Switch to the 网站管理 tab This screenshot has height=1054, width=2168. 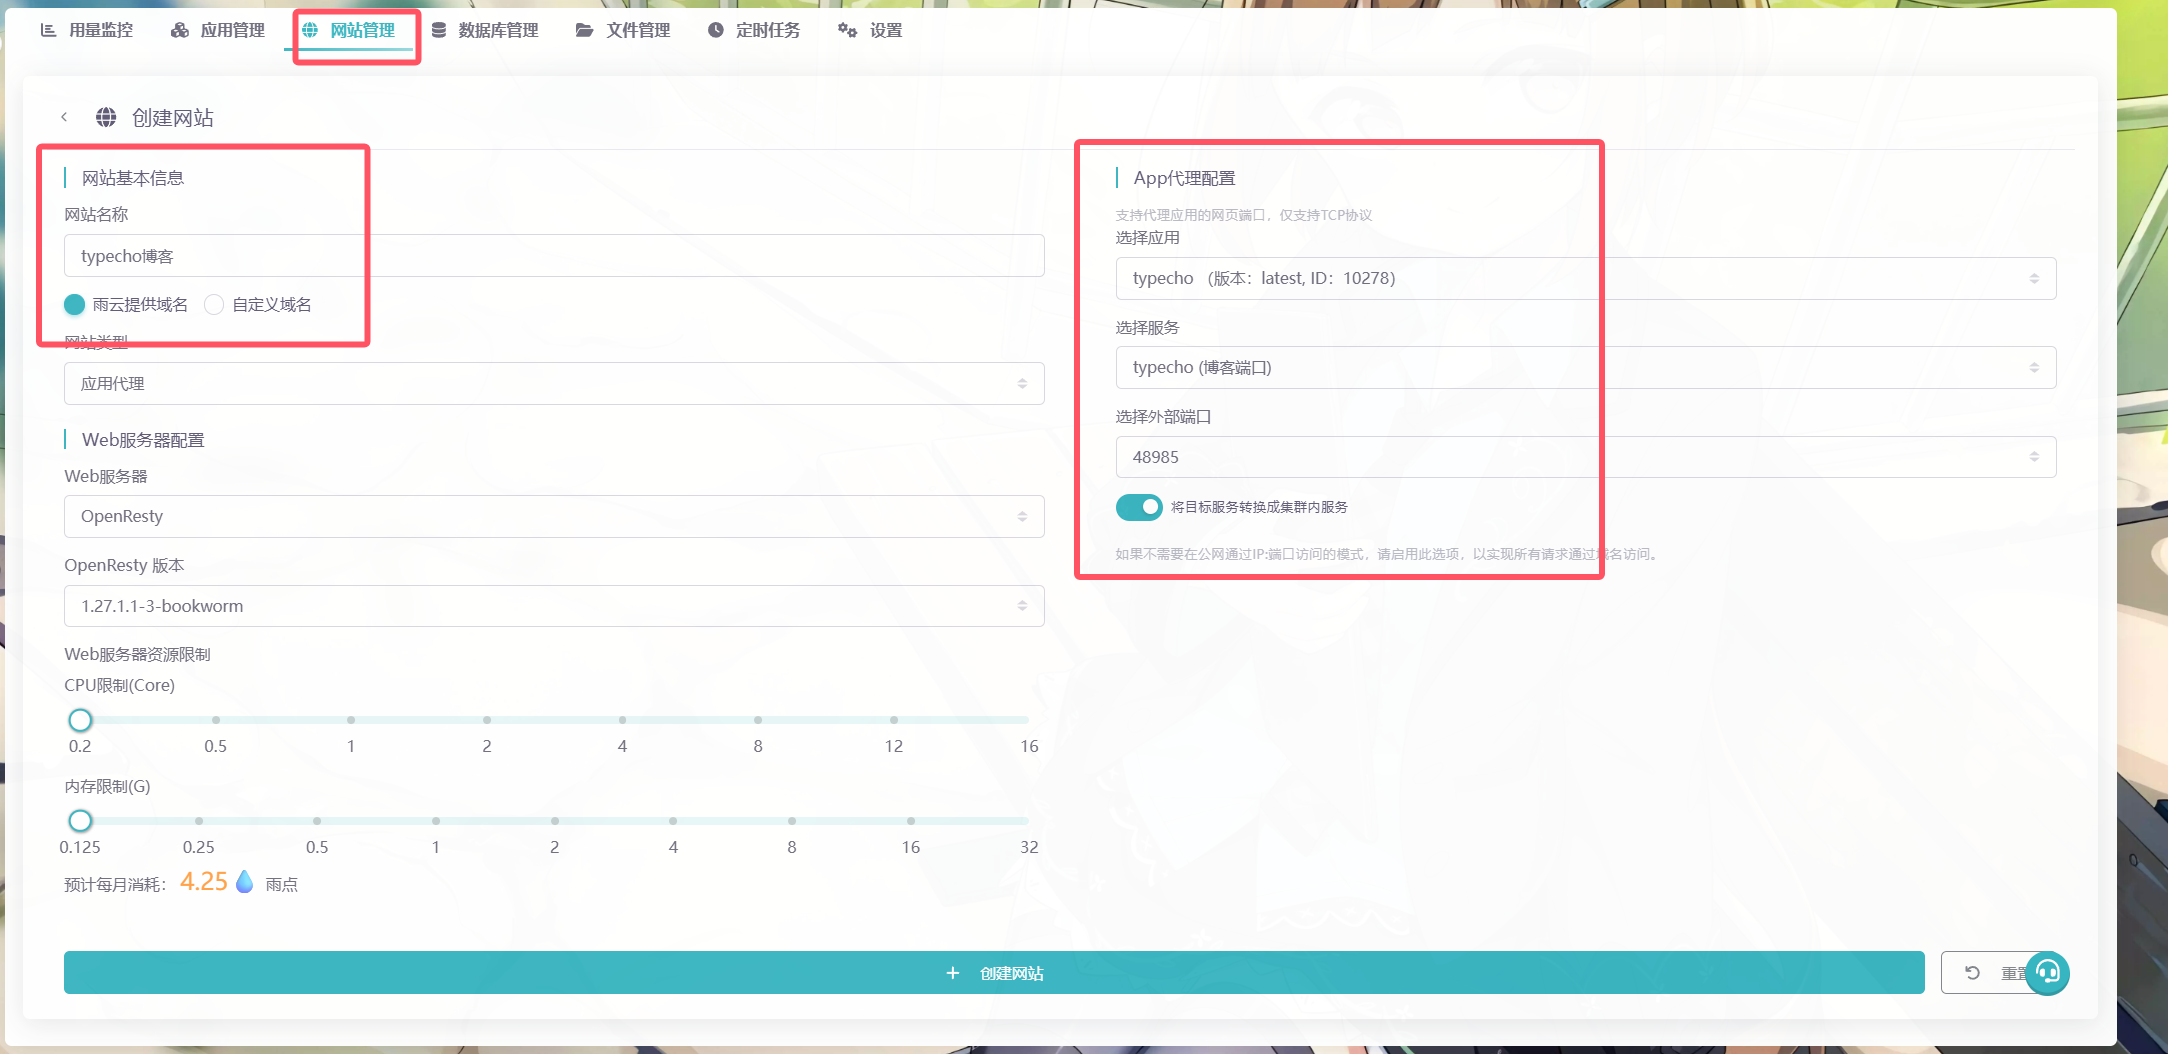coord(349,30)
